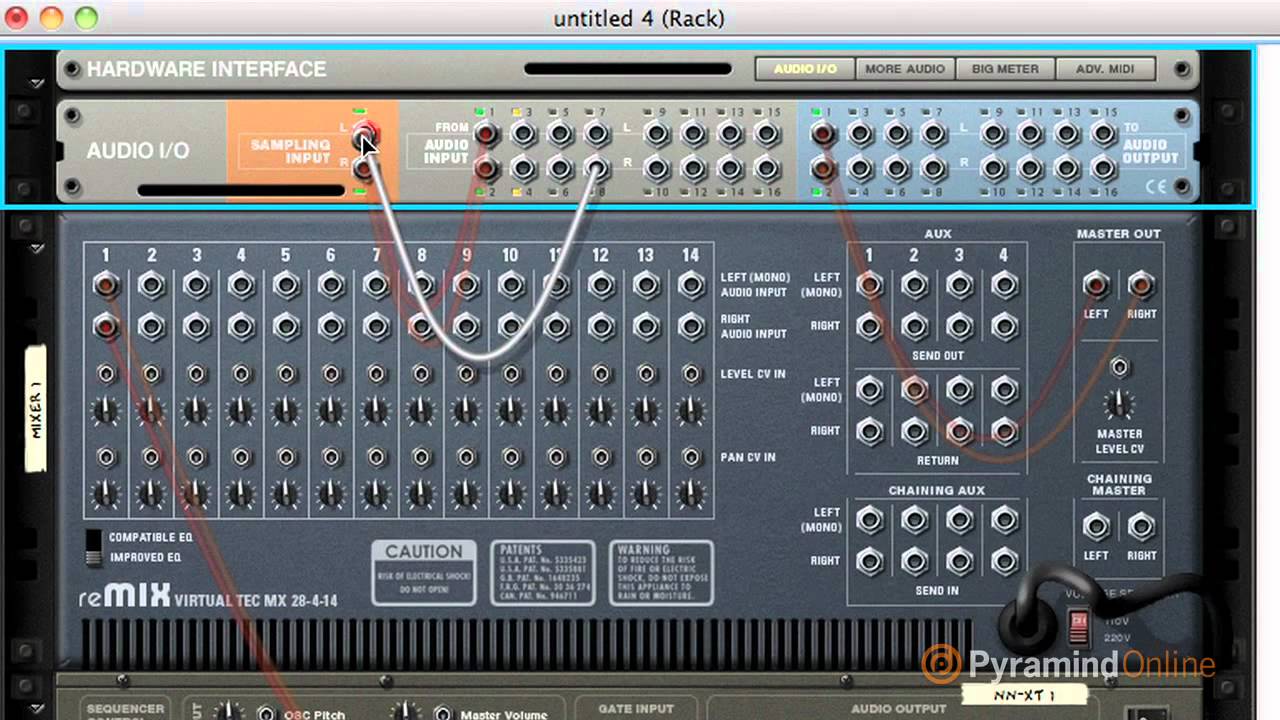Toggle the ADV. MIDI panel button
Image resolution: width=1280 pixels, height=720 pixels.
pyautogui.click(x=1105, y=69)
